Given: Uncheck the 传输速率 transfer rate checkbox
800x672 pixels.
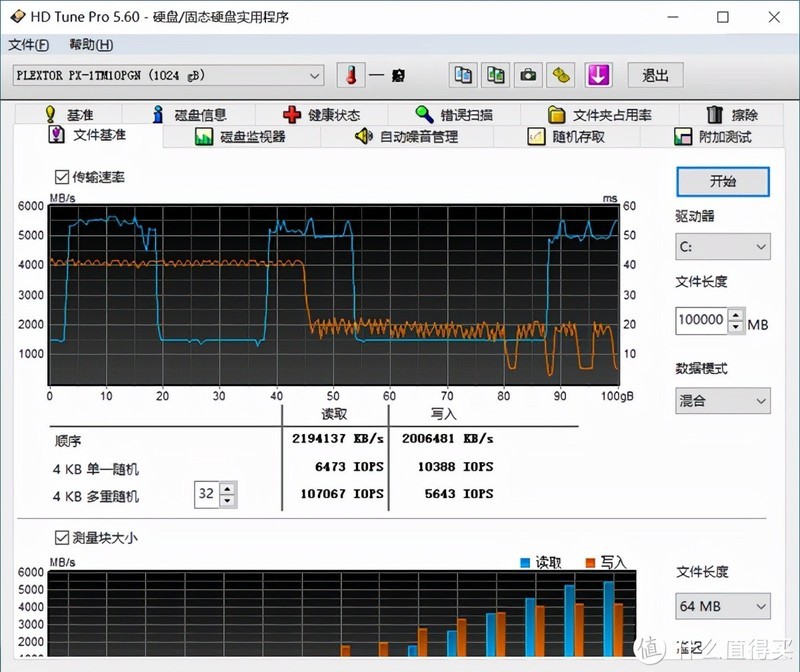Looking at the screenshot, I should tap(62, 175).
